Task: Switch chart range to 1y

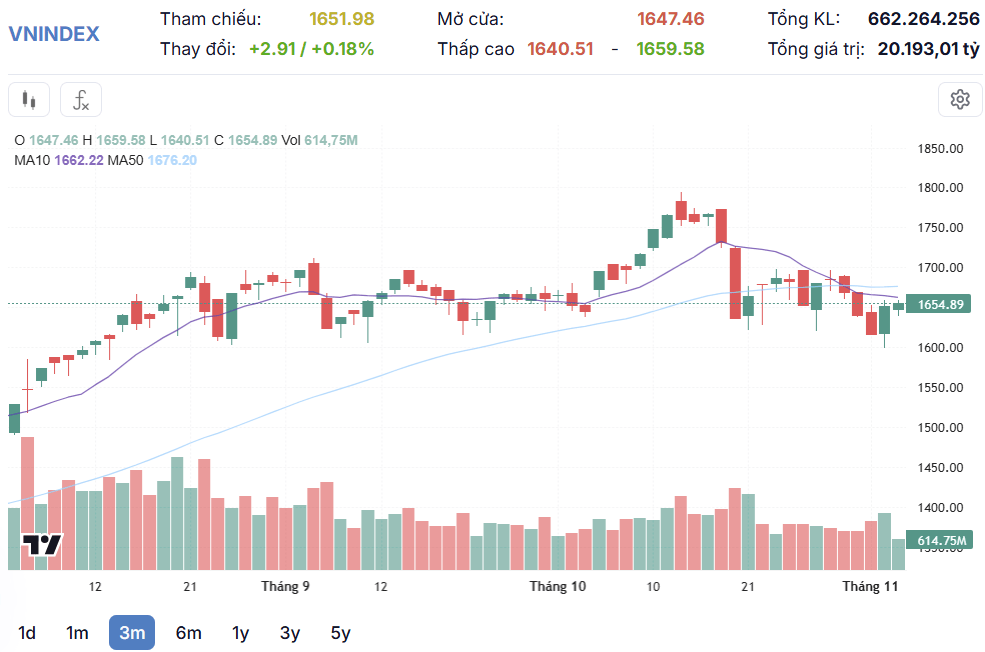Action: point(241,633)
